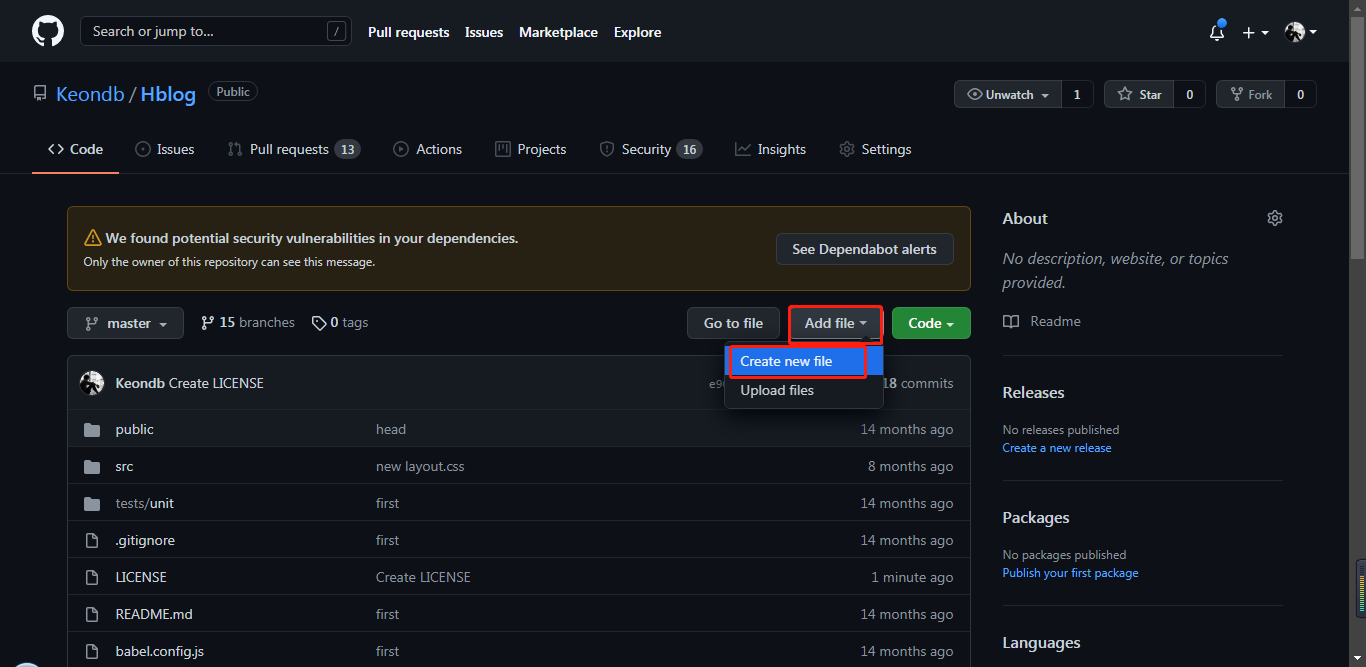
Task: Click Issues in the top navigation
Action: tap(484, 32)
